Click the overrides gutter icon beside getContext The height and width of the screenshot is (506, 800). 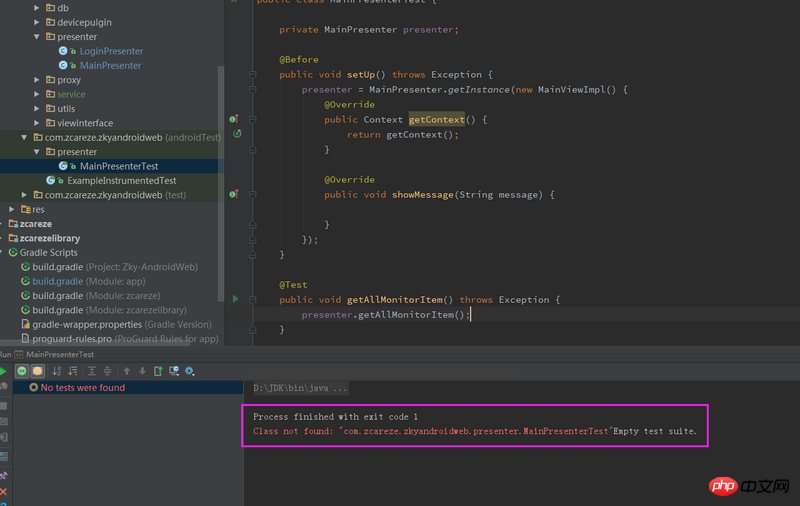233,119
